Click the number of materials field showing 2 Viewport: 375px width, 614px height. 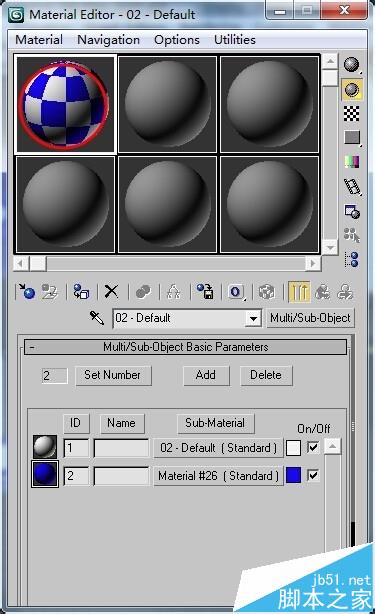tap(54, 376)
